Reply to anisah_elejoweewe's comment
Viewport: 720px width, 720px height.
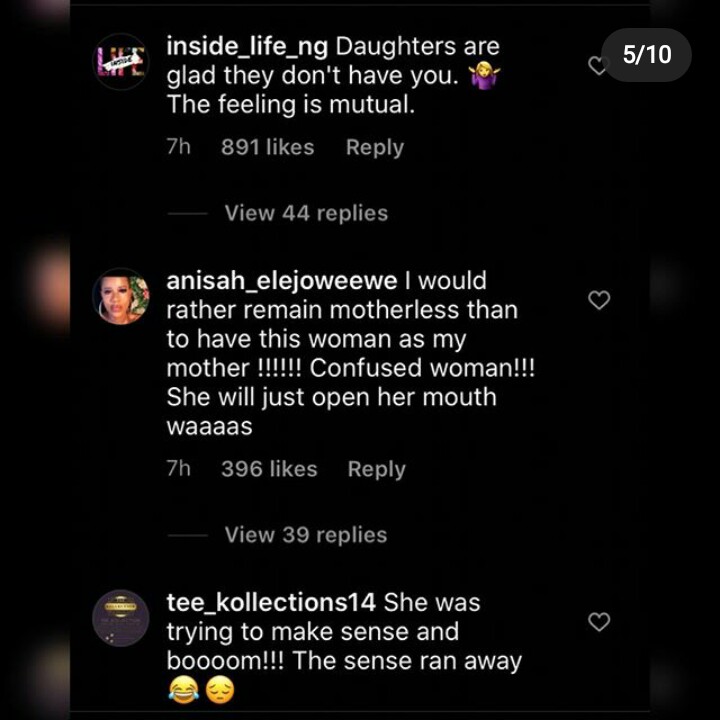point(377,469)
